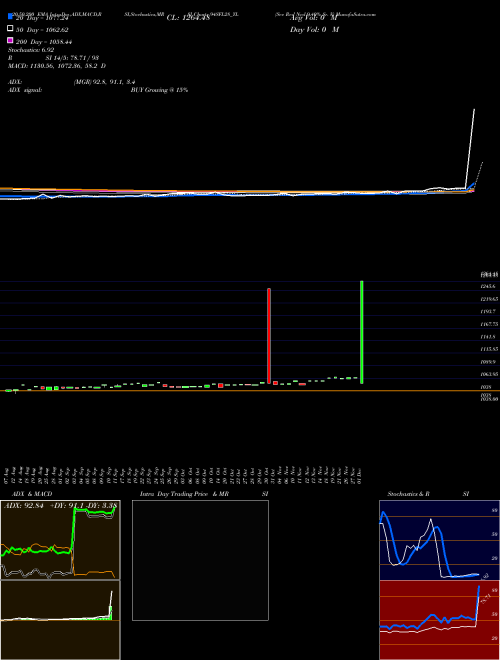The image size is (500, 660).
Task: Click the 1167.75 price axis label
Action: [x=490, y=324]
